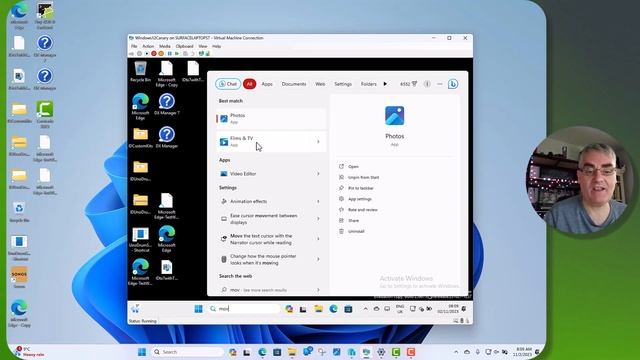This screenshot has width=640, height=360.
Task: Open the Clipboard menu
Action: point(184,46)
